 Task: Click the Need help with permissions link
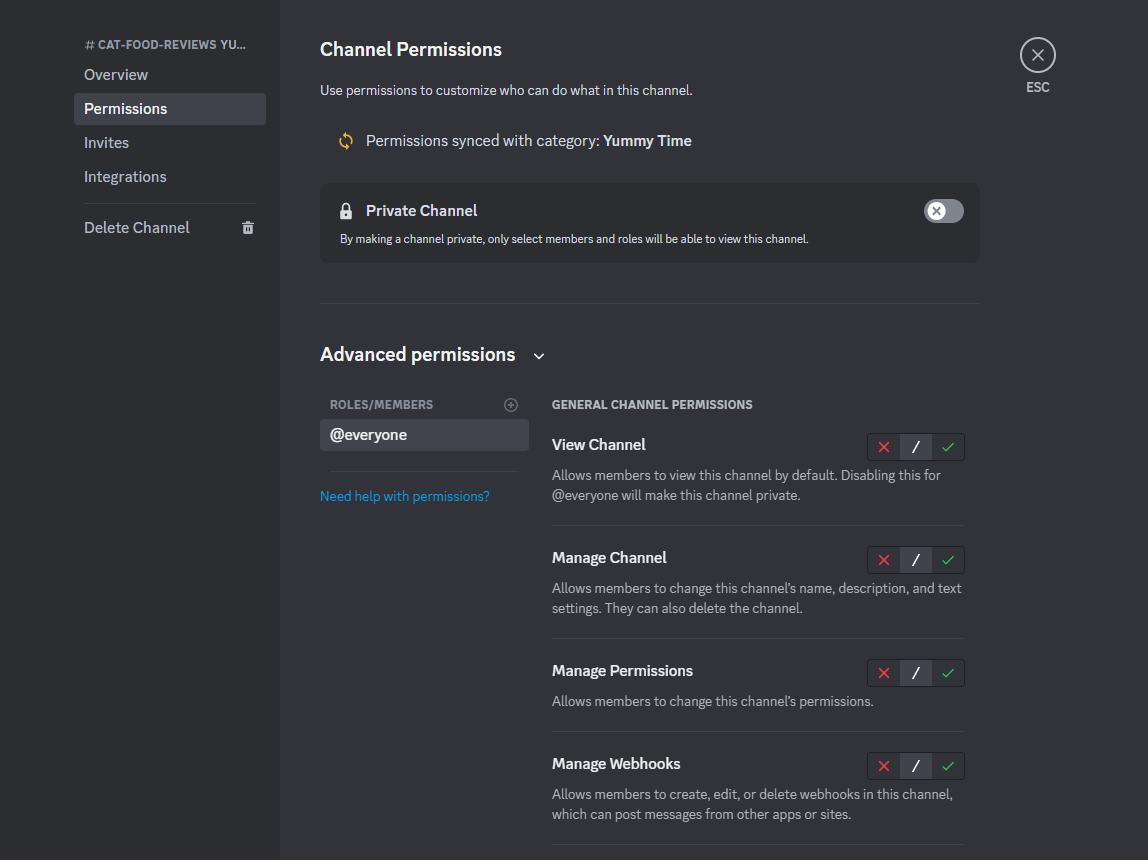pos(404,495)
